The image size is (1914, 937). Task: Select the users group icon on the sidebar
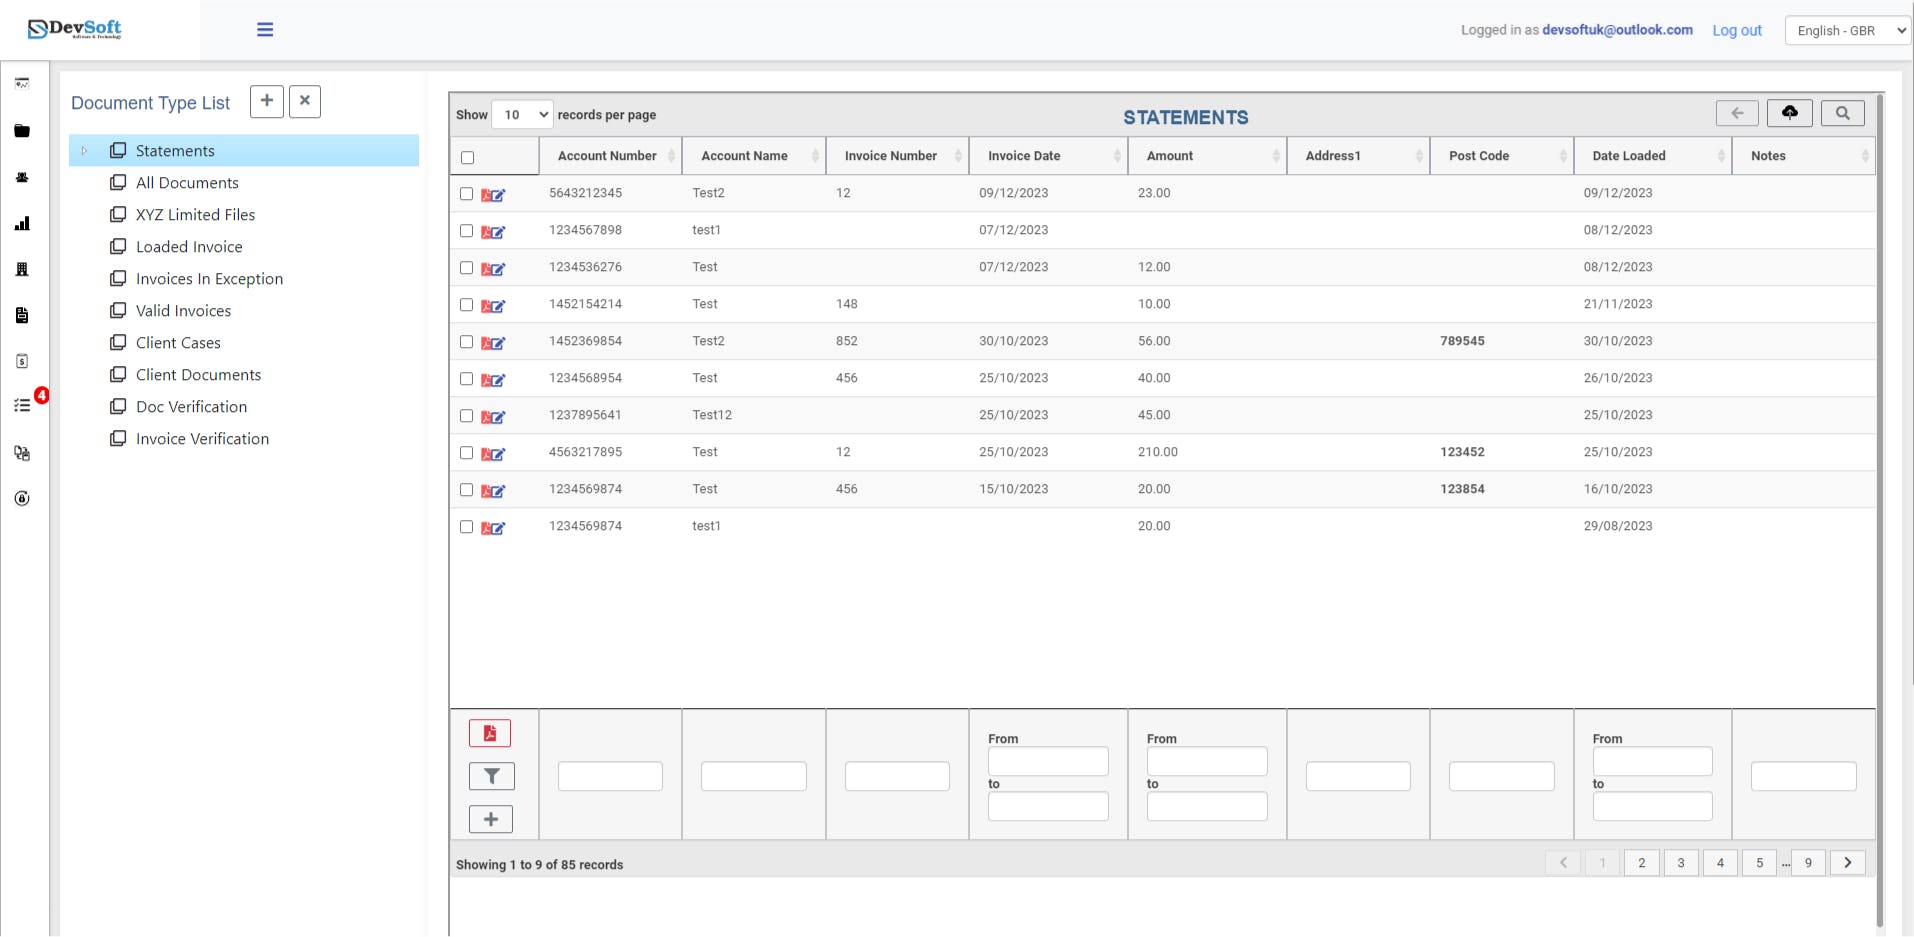tap(22, 177)
